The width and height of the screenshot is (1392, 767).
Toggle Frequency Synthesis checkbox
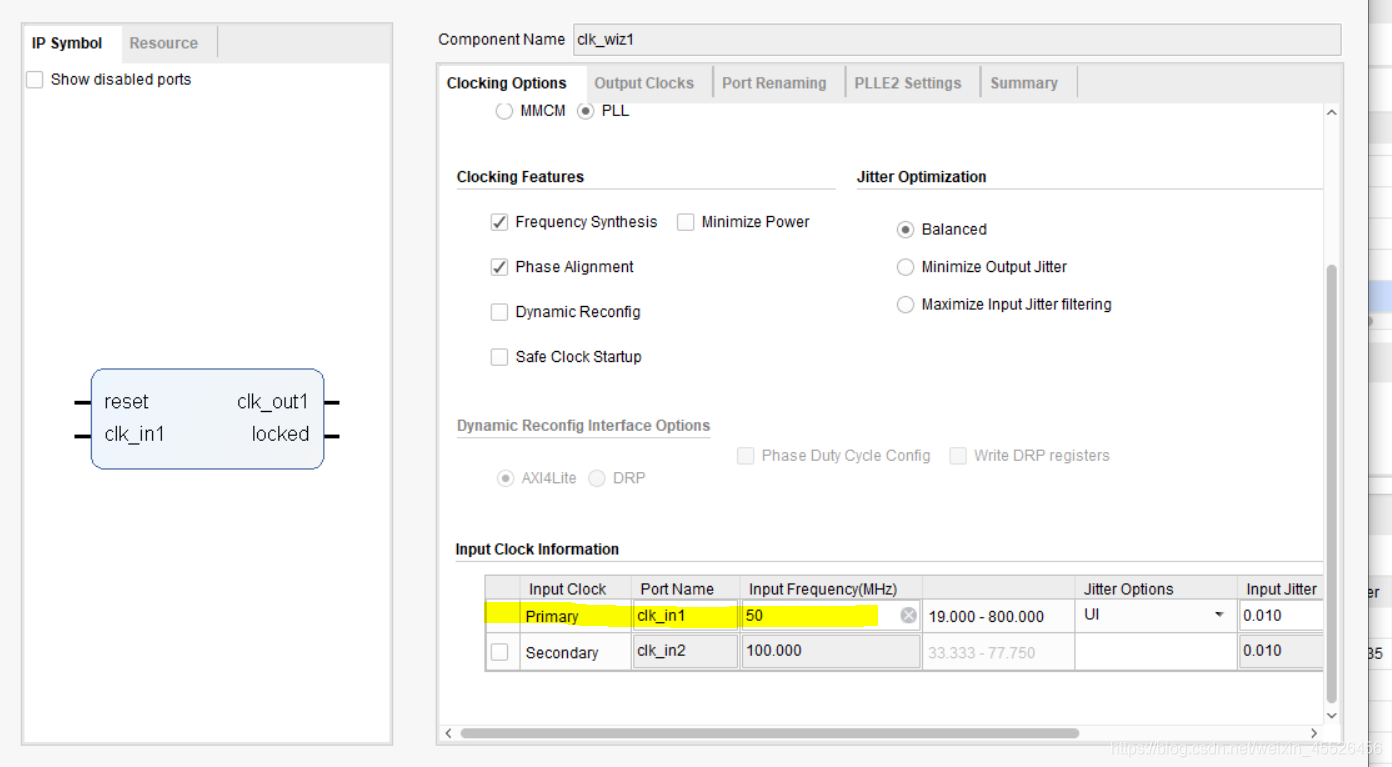[x=499, y=222]
